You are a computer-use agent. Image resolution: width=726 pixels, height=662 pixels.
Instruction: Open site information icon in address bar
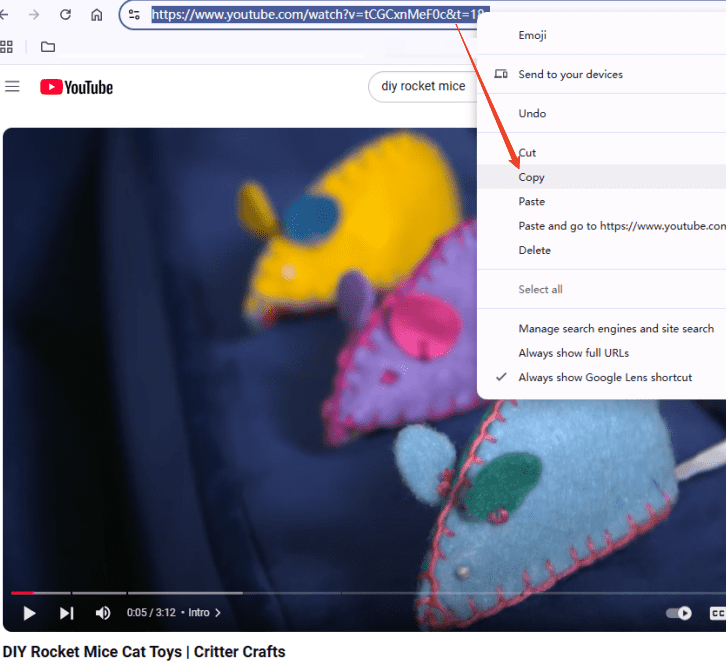click(x=134, y=15)
